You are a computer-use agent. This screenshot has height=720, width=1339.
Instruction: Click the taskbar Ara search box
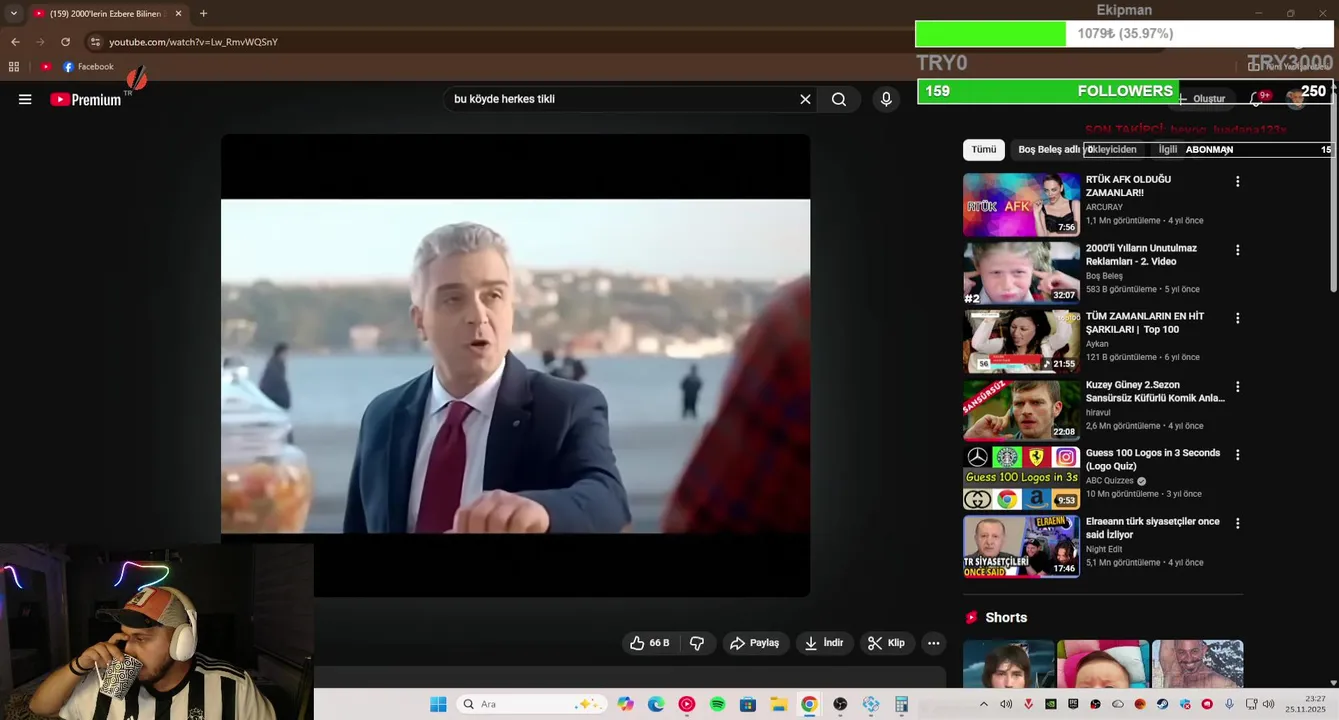click(x=533, y=704)
